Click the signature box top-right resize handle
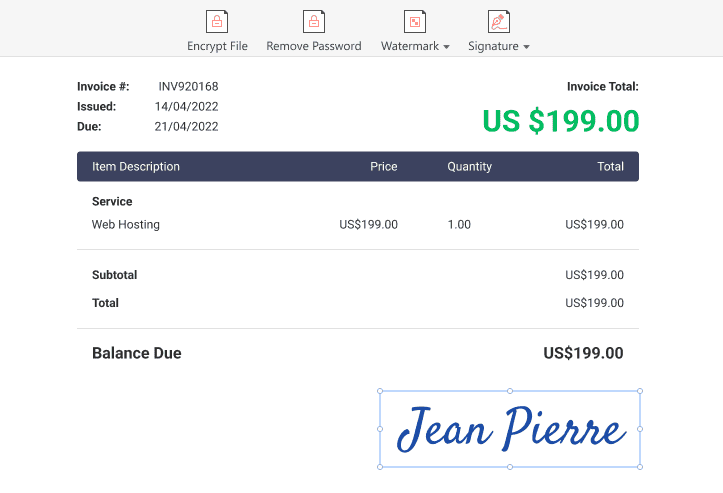This screenshot has height=493, width=723. pyautogui.click(x=640, y=391)
